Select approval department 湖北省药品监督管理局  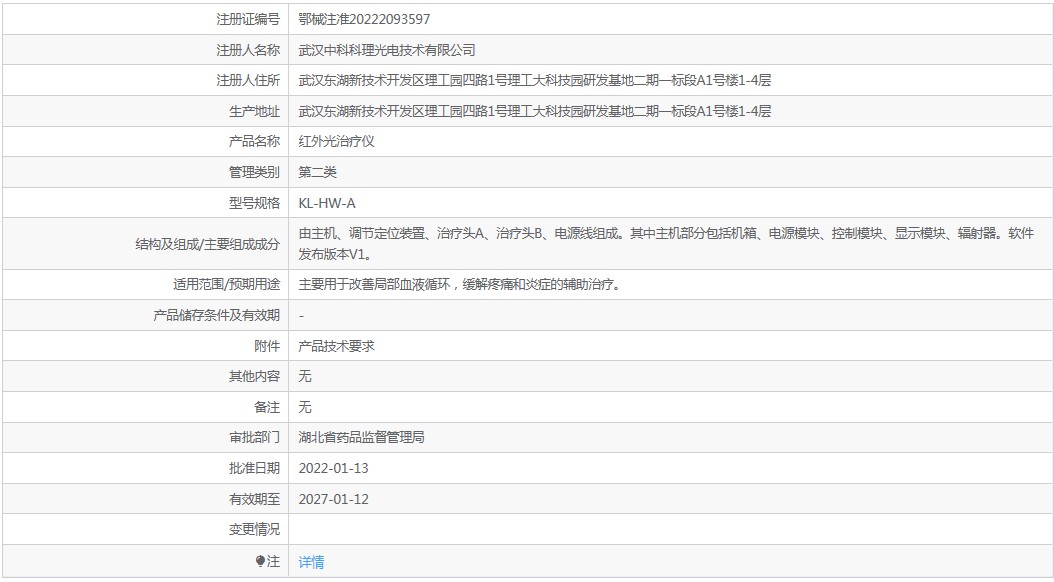point(362,438)
